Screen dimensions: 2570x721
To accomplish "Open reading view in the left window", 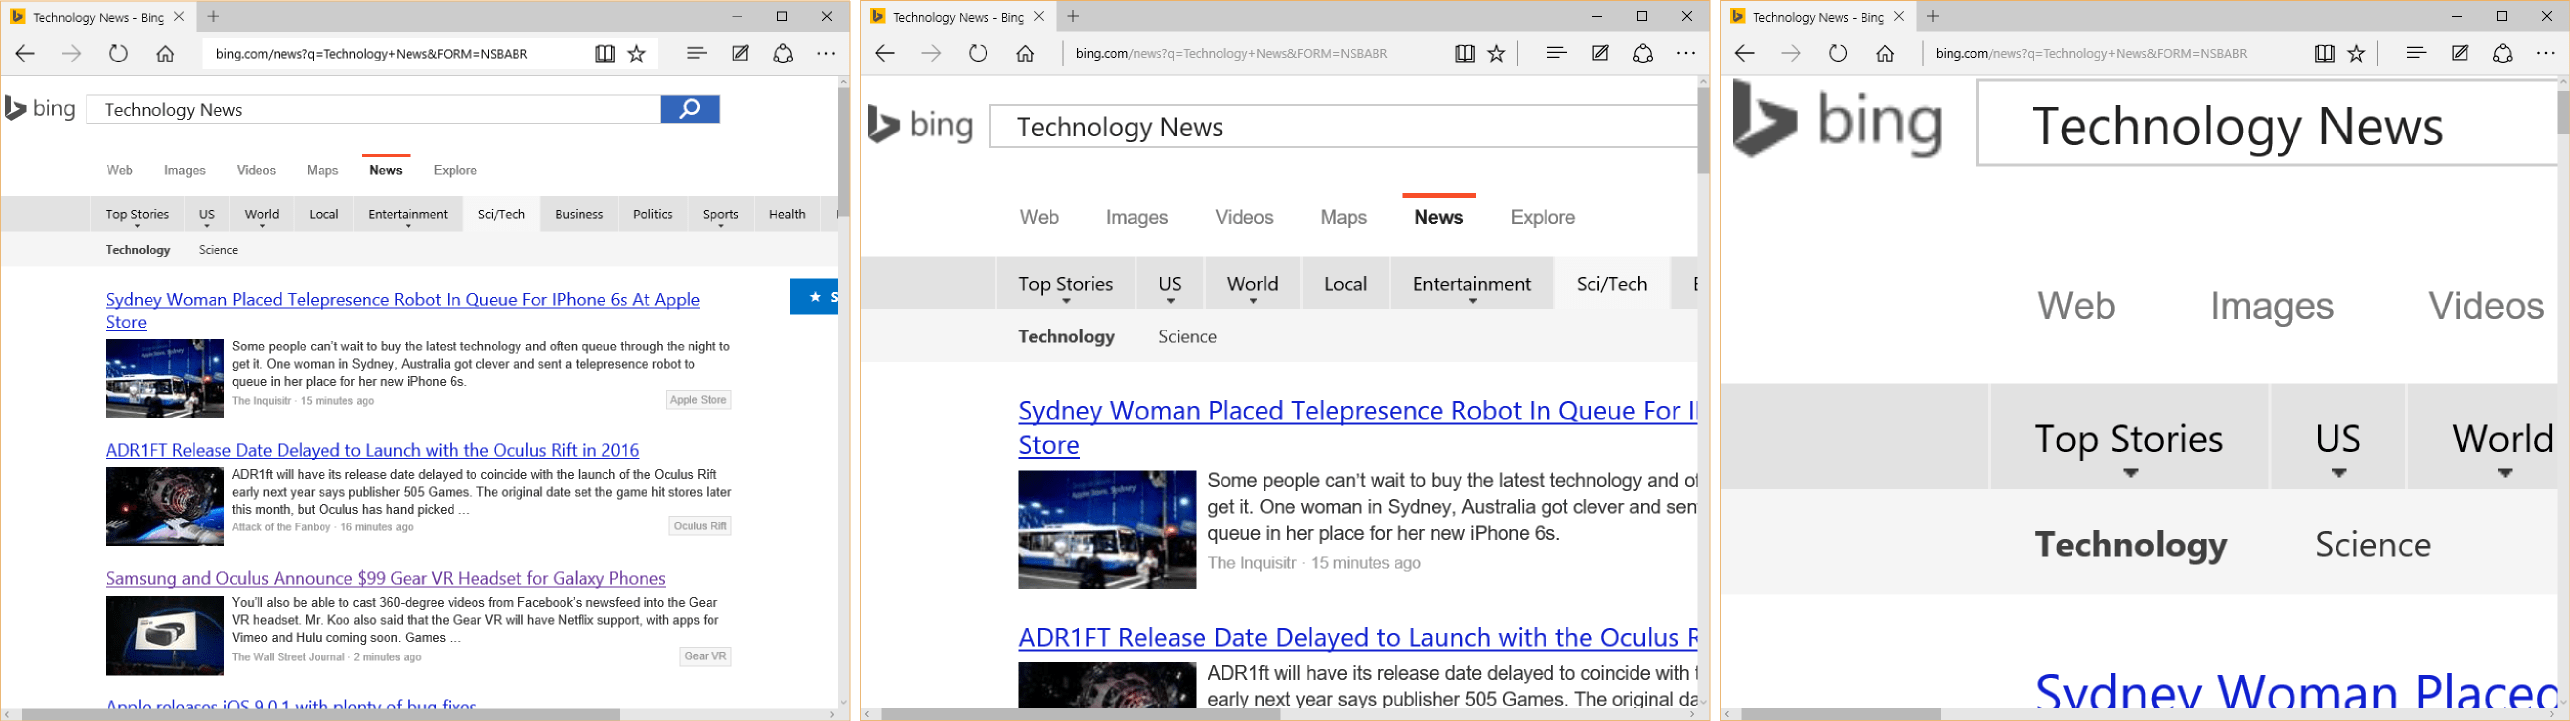I will (x=605, y=54).
